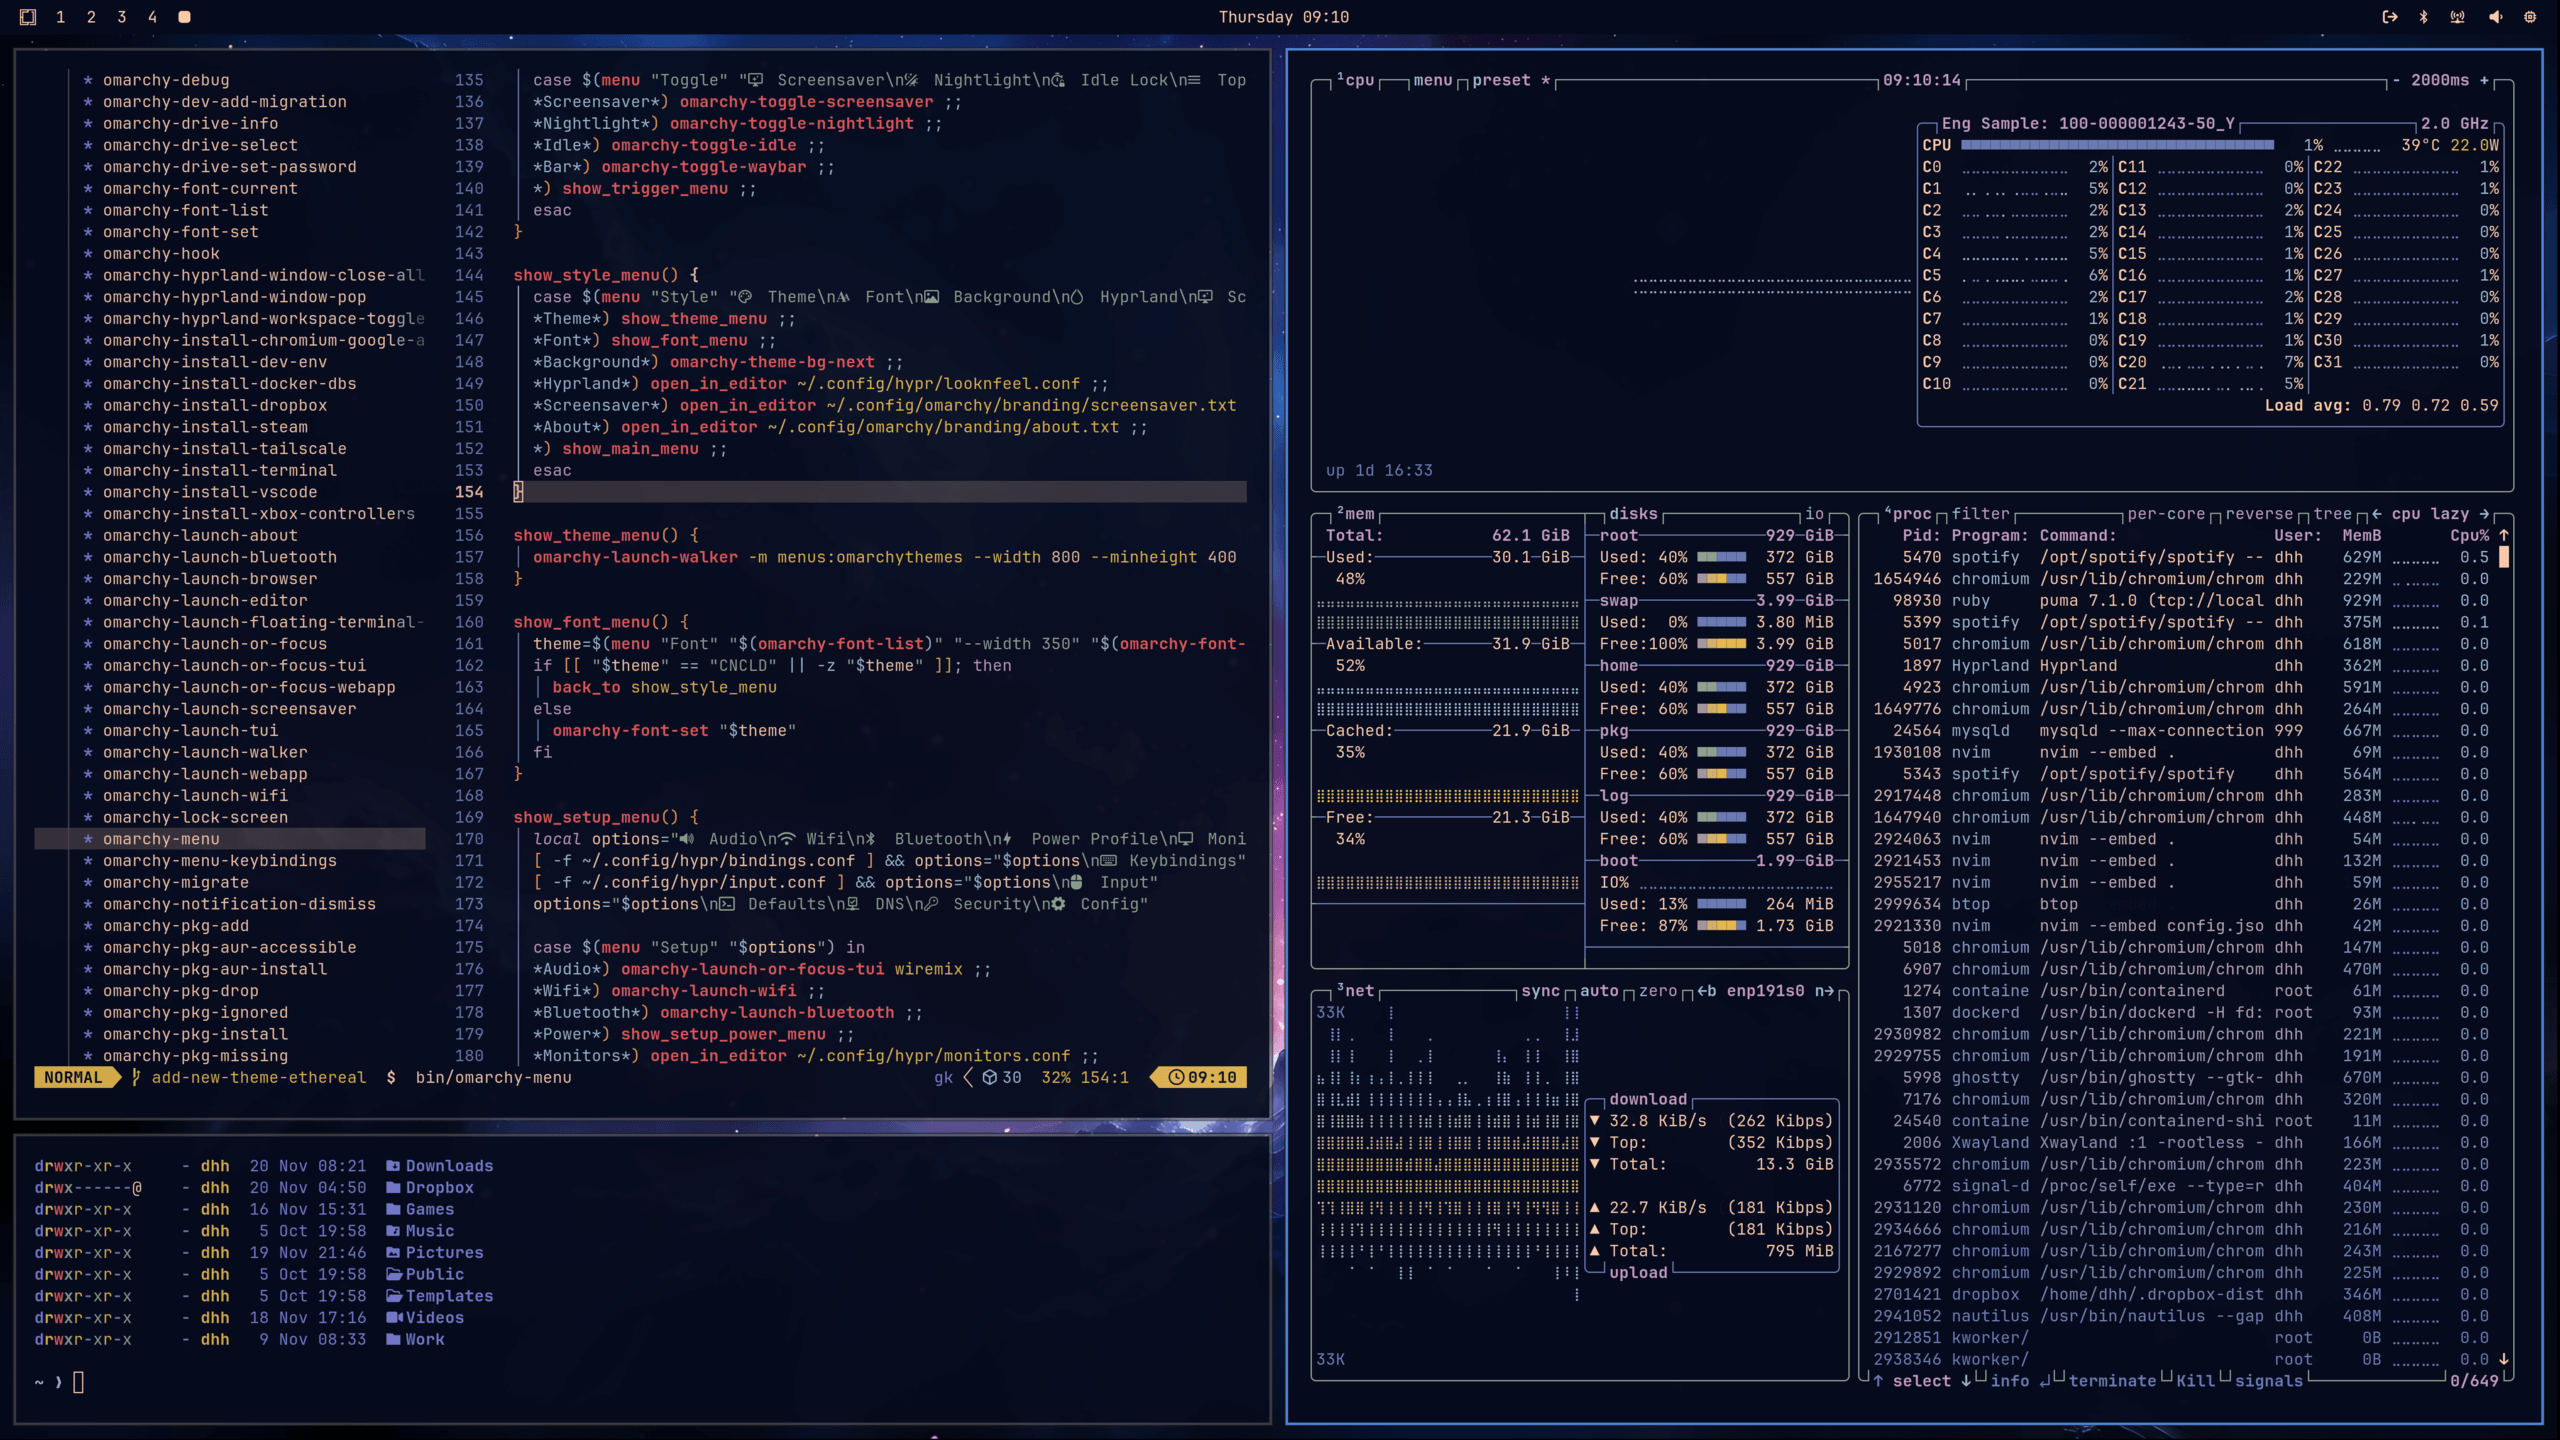Open the network status icon in top bar

[2457, 17]
